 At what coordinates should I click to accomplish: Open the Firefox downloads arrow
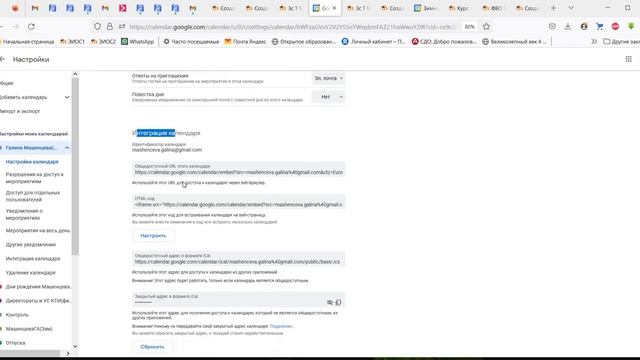(568, 27)
